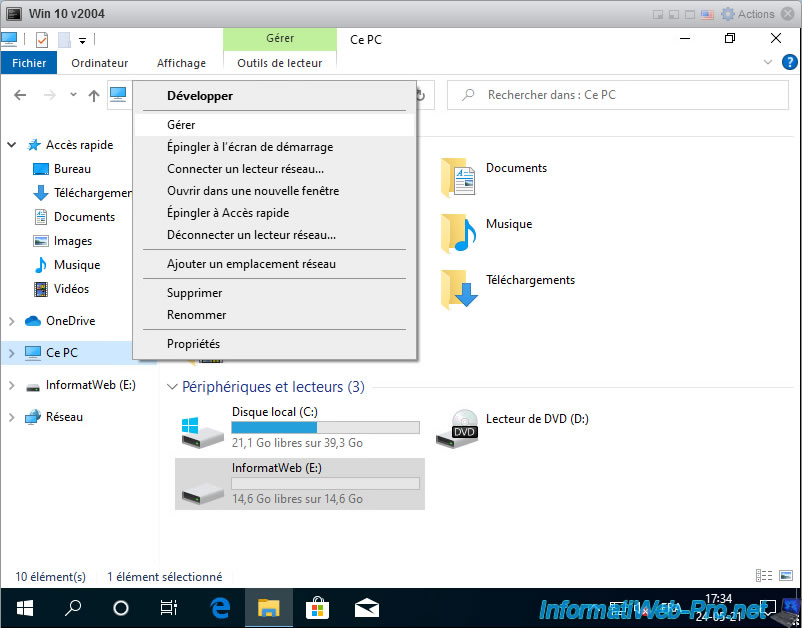Expand the Réseau node in sidebar
Screen dimensions: 802x628
point(12,417)
